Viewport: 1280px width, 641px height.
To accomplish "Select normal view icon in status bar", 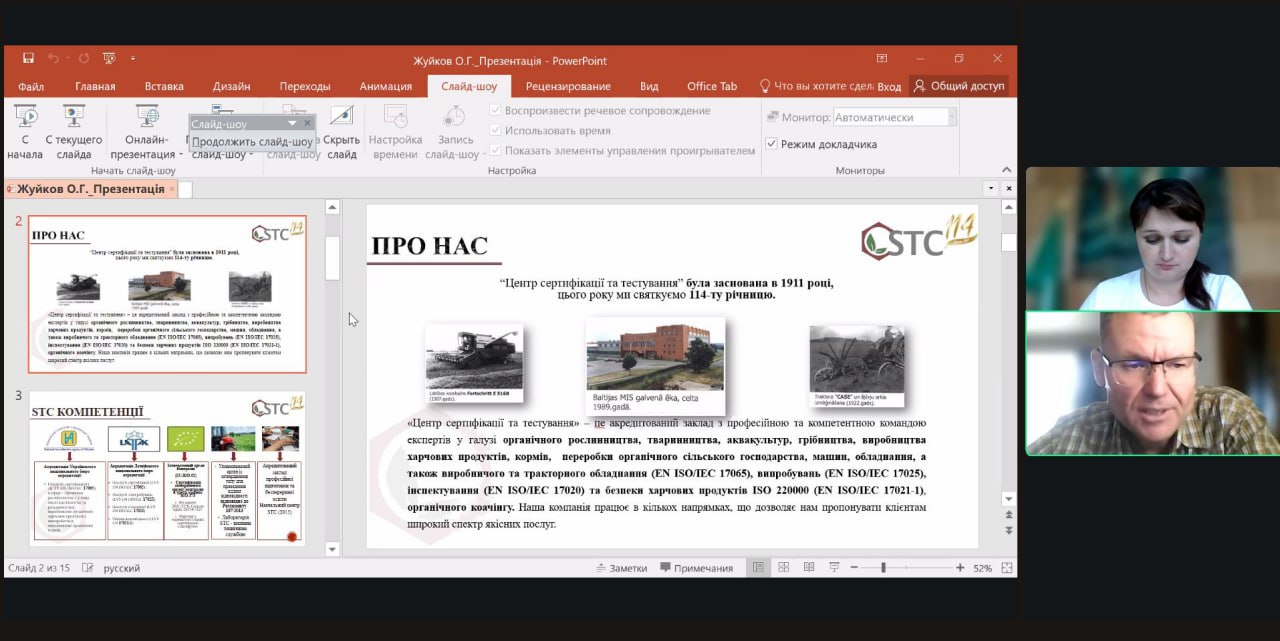I will pyautogui.click(x=759, y=568).
